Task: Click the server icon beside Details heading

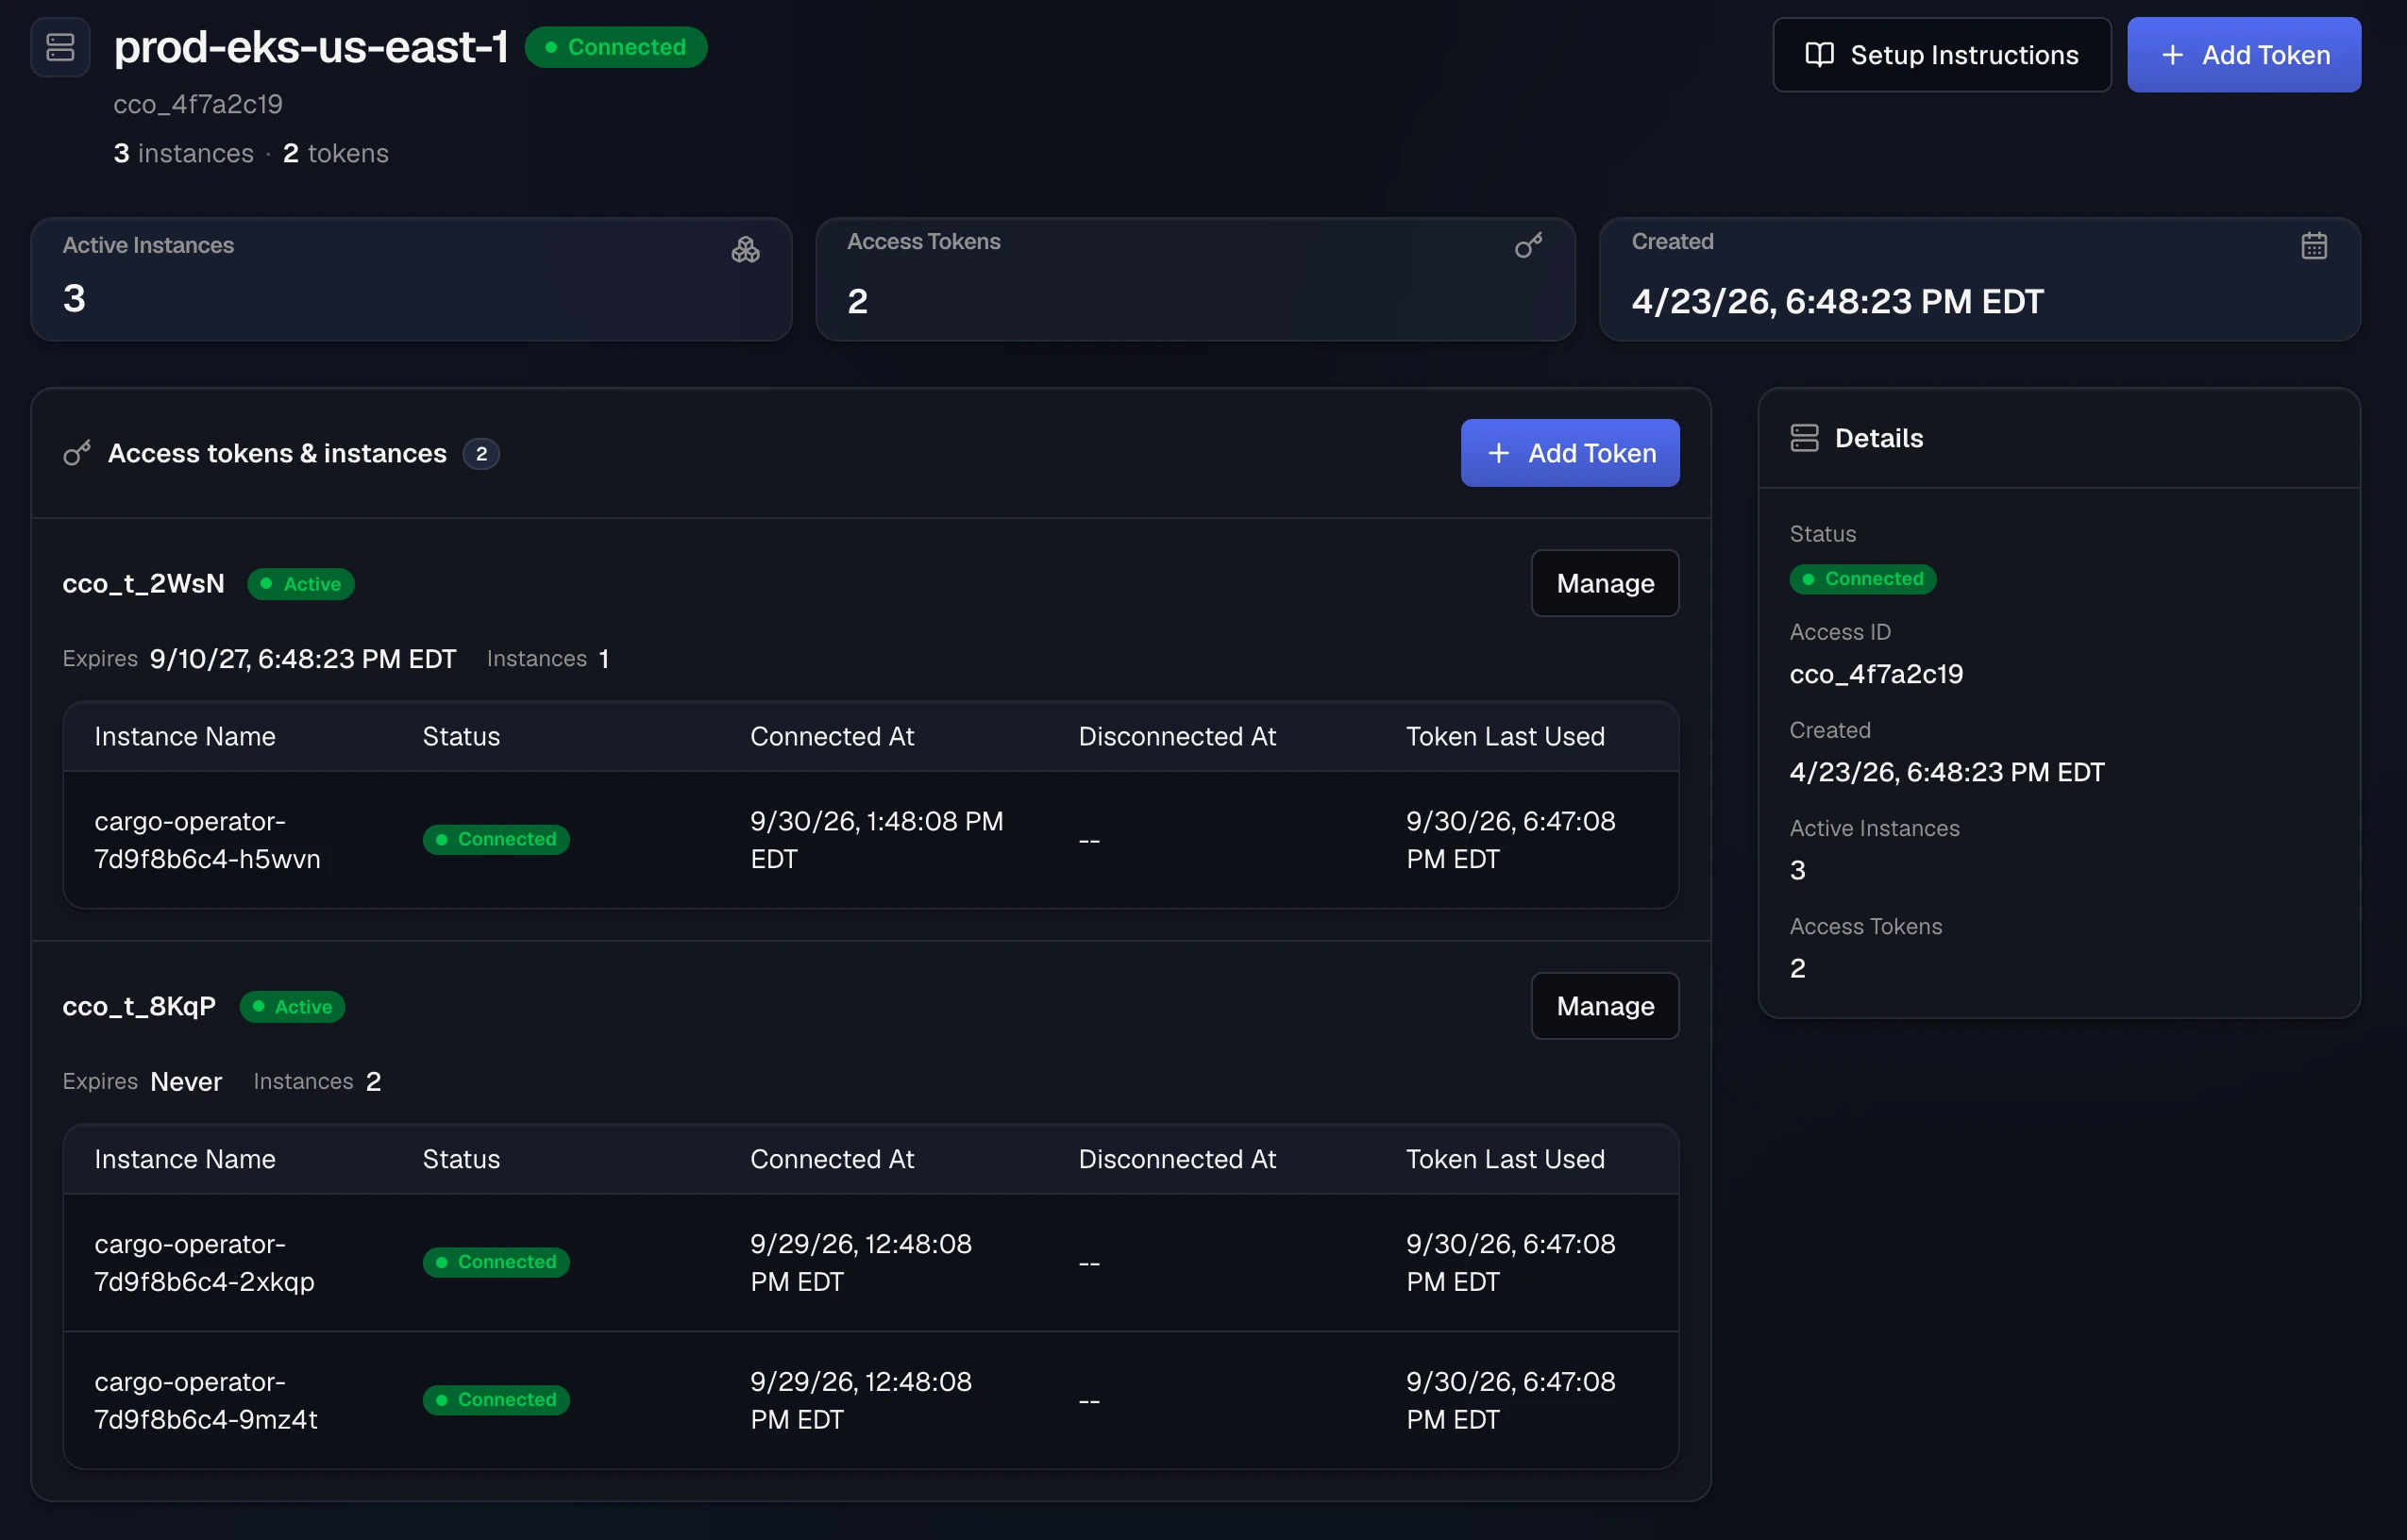Action: pos(1804,438)
